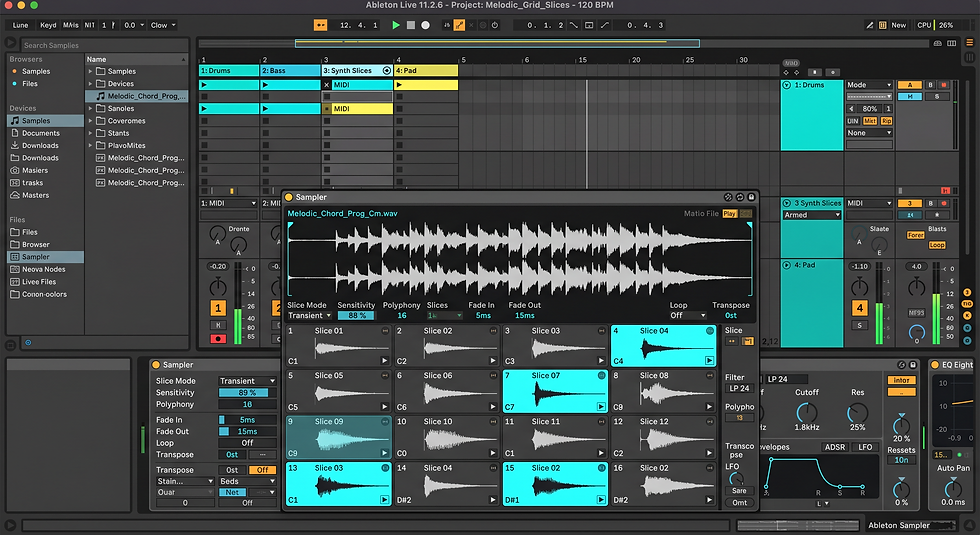Turn the Cutoff knob at 1.8kHz
This screenshot has height=535, width=980.
806,412
